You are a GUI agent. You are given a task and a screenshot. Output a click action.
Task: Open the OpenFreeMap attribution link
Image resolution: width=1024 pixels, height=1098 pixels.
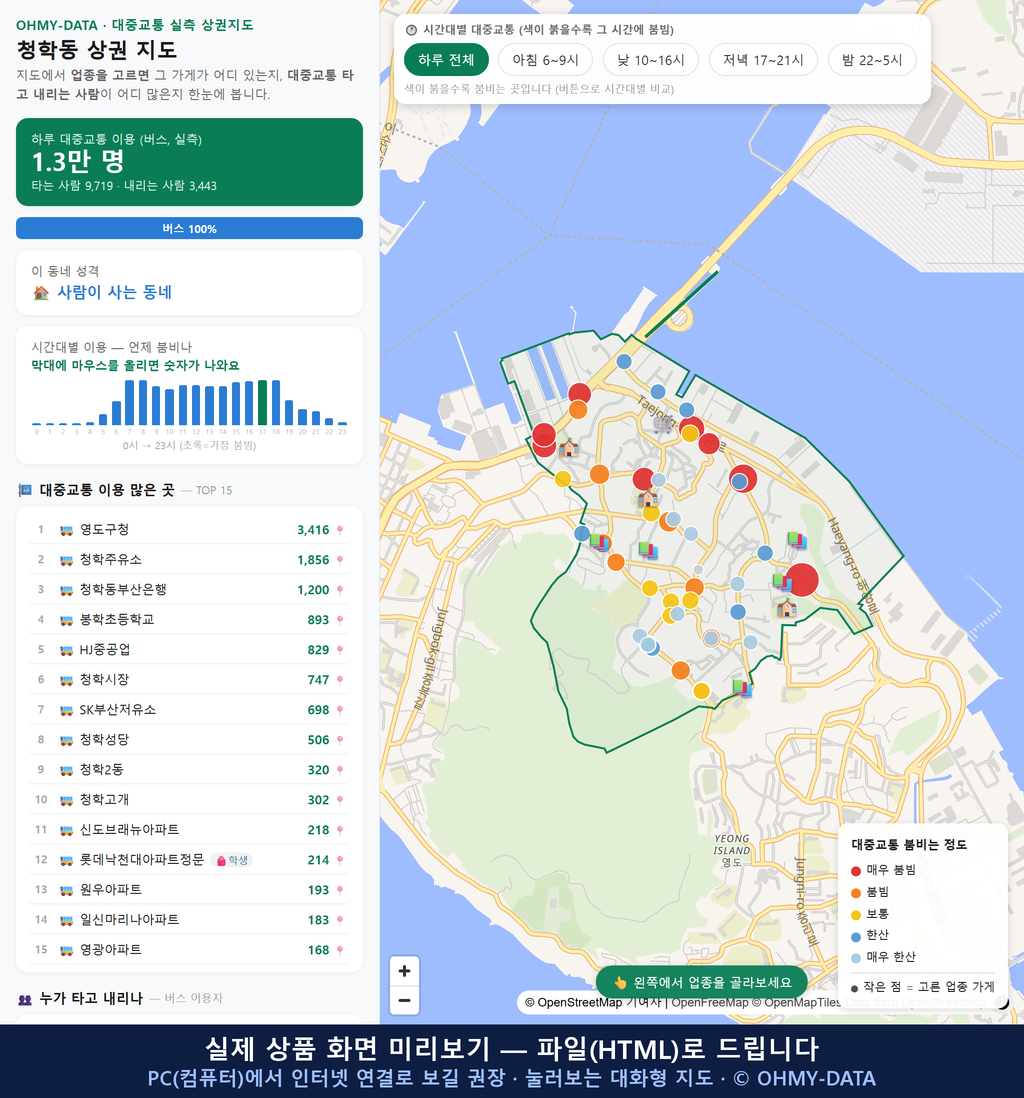[x=710, y=1002]
